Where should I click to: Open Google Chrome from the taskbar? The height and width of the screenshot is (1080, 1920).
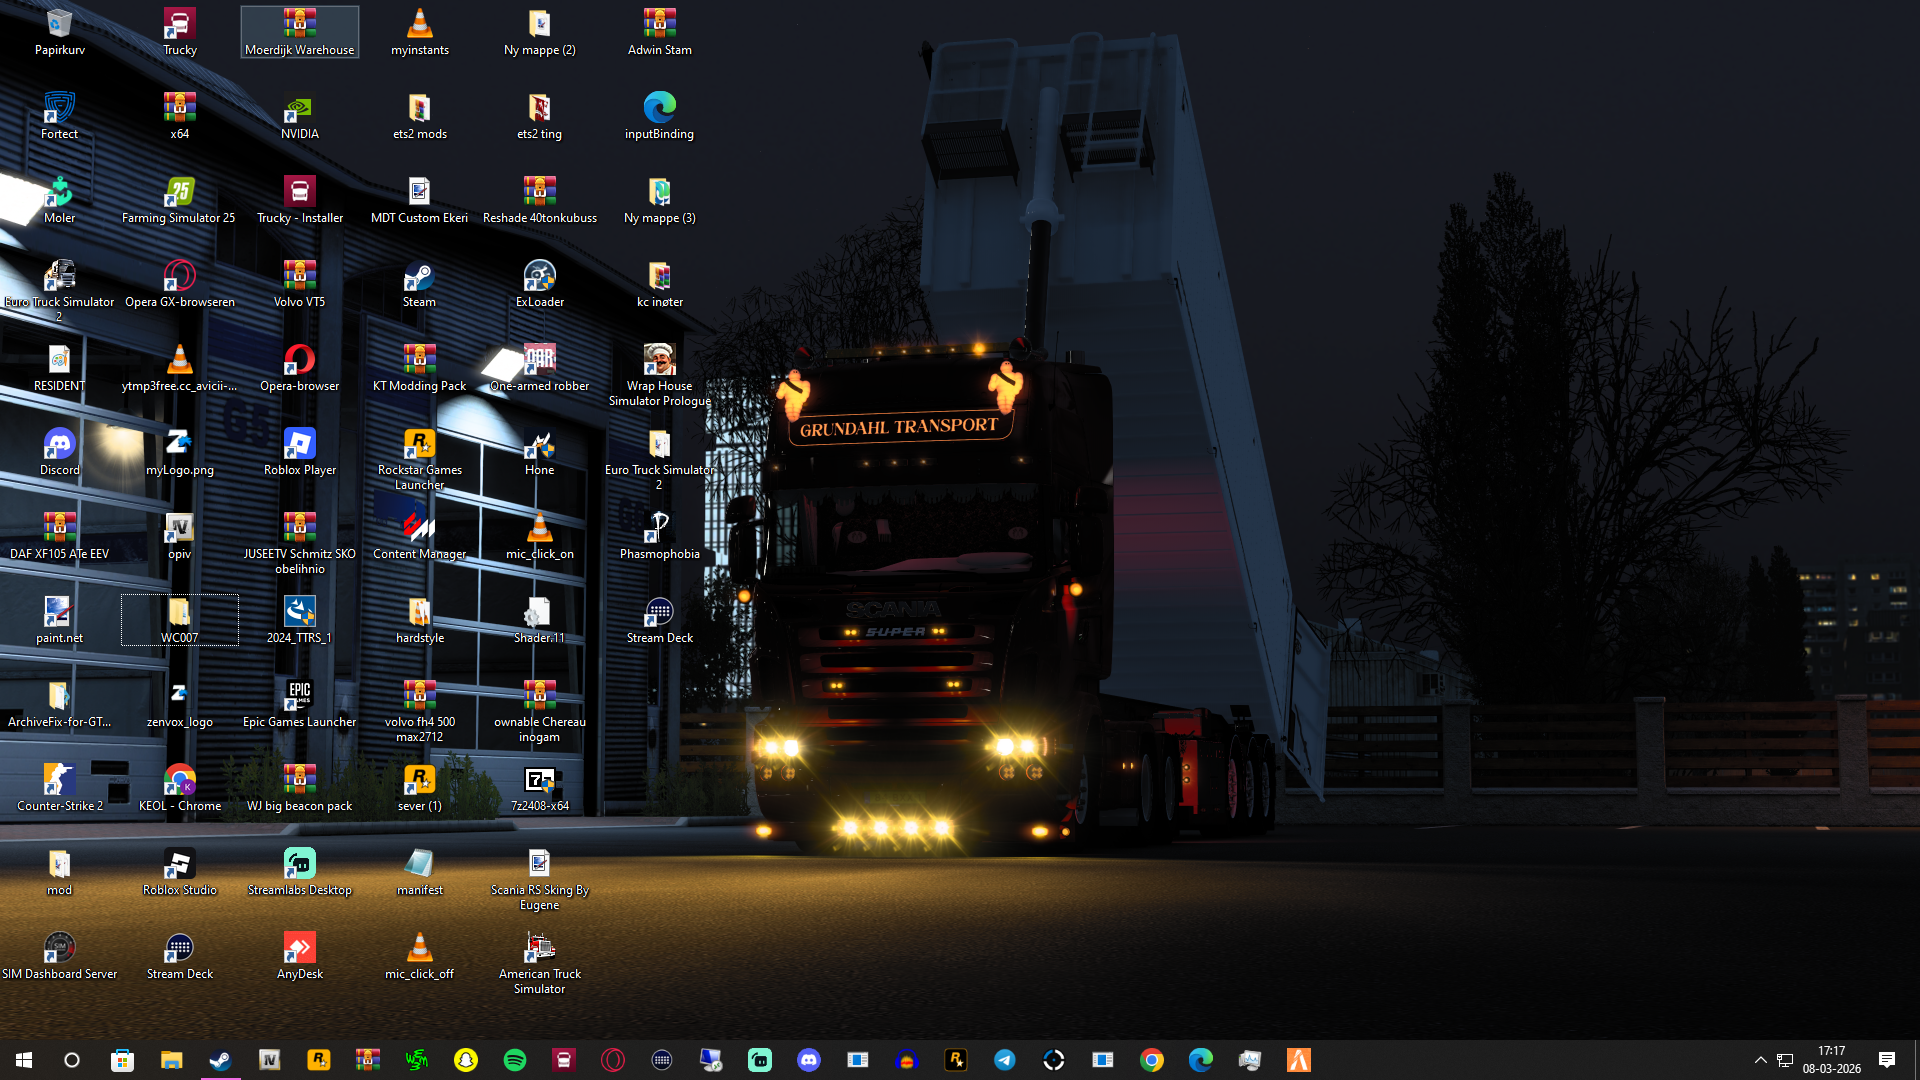1152,1060
